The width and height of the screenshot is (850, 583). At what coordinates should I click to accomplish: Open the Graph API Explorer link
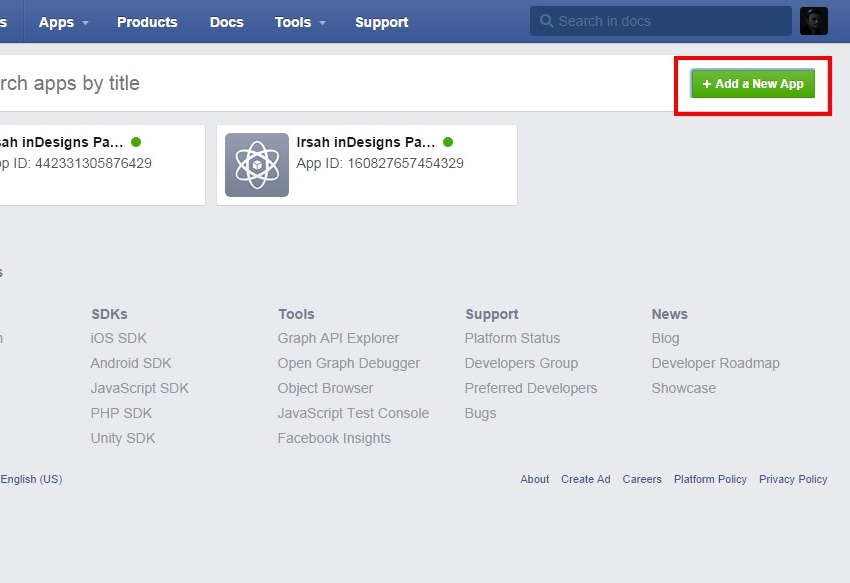pos(338,338)
